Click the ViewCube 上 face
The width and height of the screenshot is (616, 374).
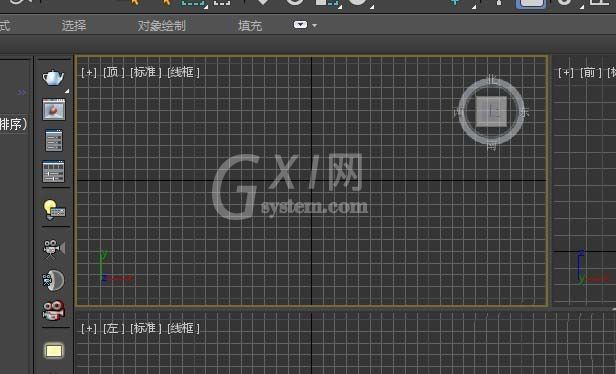[491, 112]
